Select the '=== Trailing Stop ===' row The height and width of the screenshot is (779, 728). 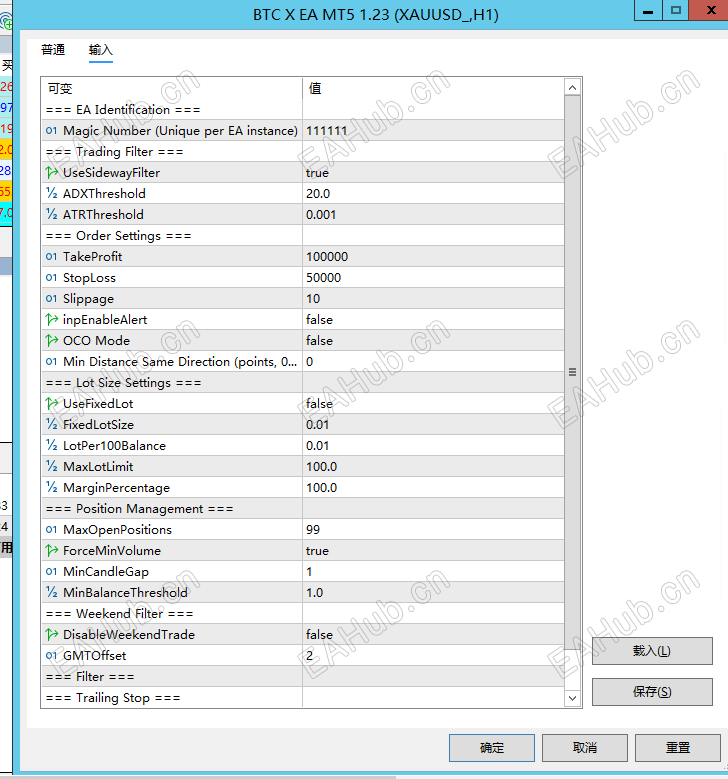(303, 698)
